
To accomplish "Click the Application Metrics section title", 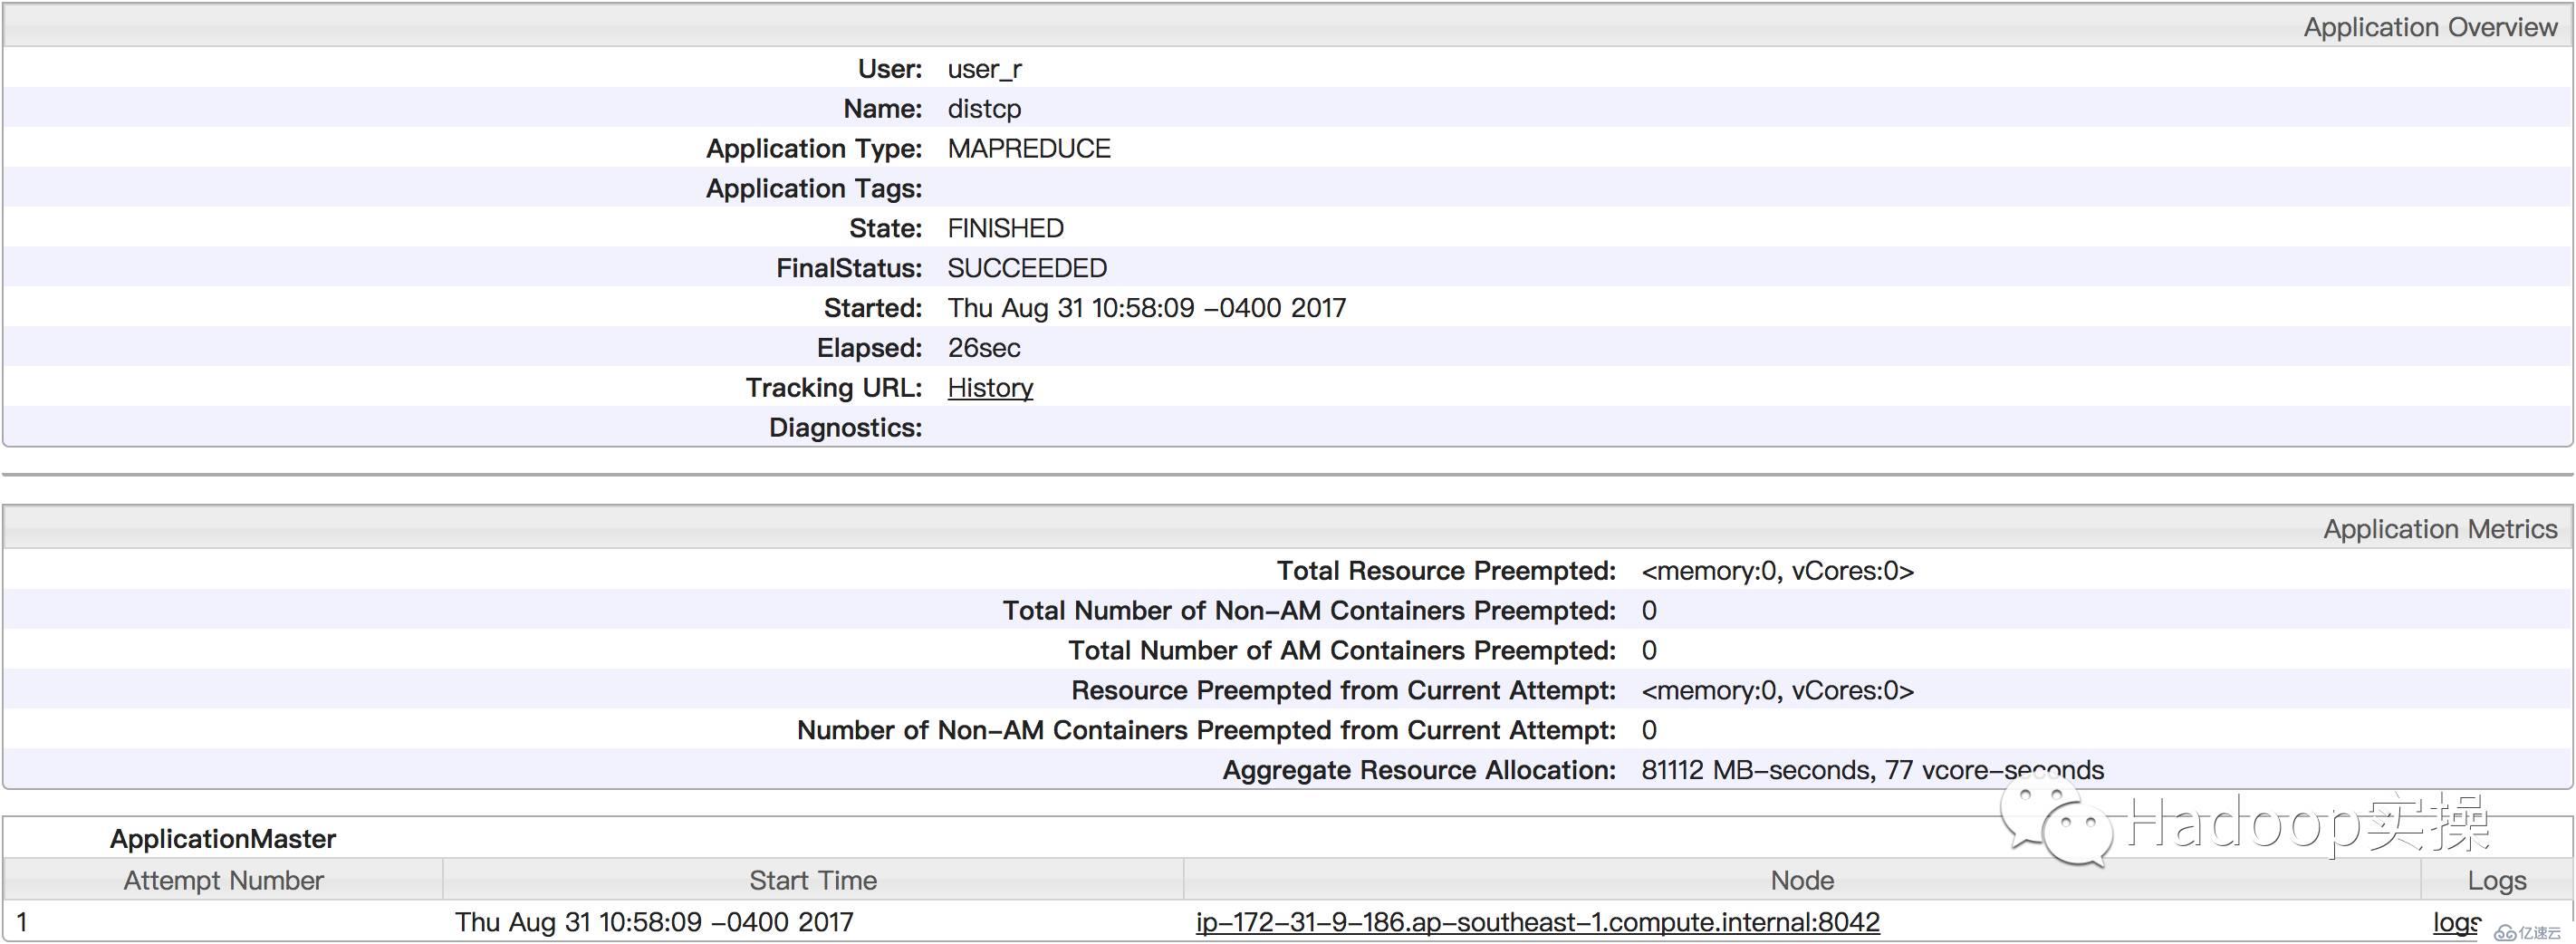I will point(2440,529).
